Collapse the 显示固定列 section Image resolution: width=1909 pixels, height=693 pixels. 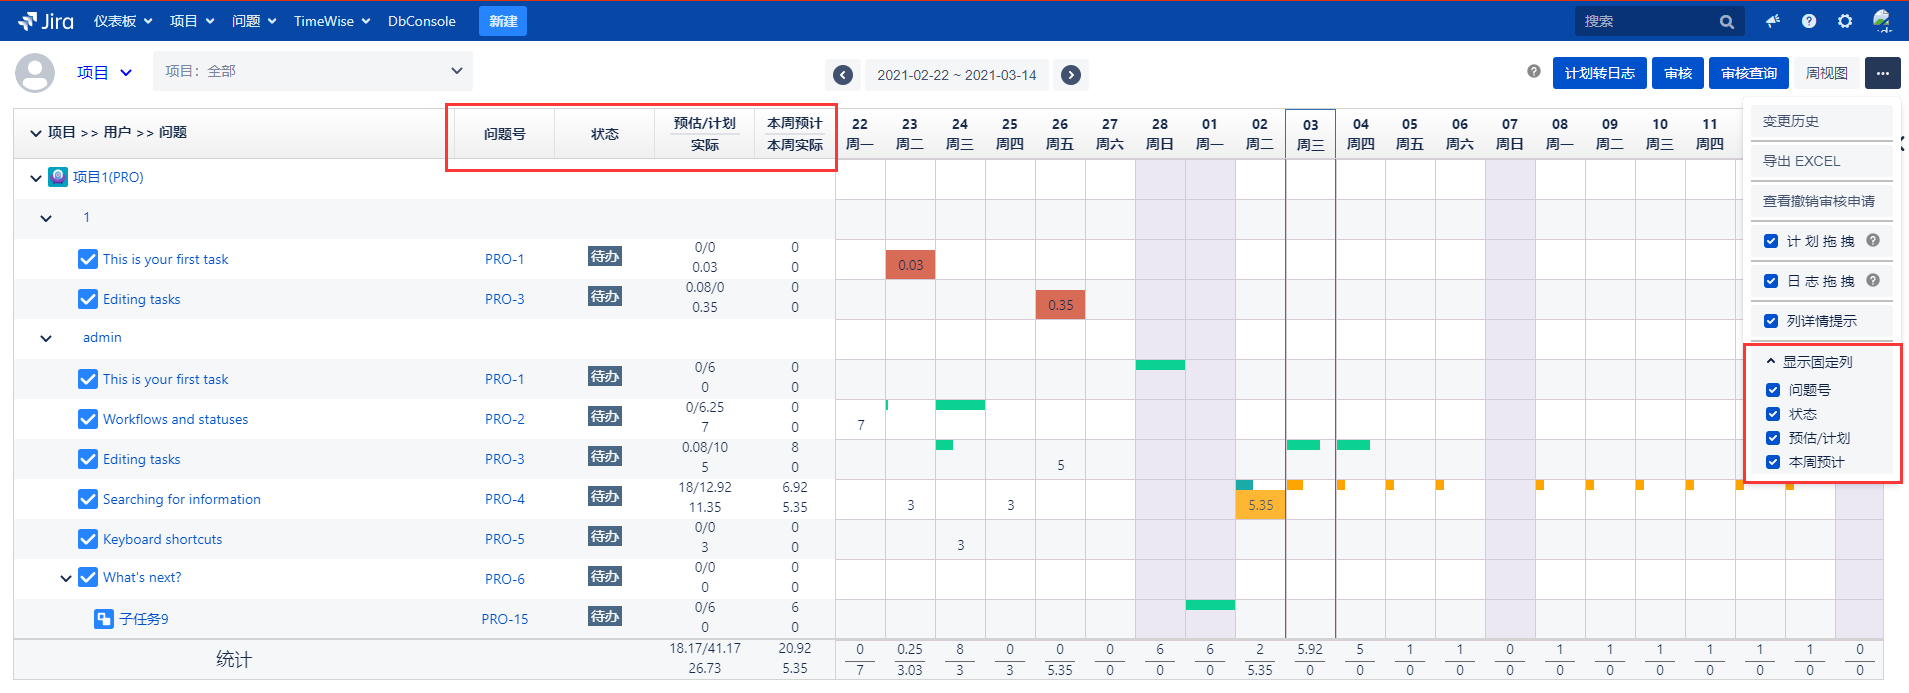(x=1771, y=362)
